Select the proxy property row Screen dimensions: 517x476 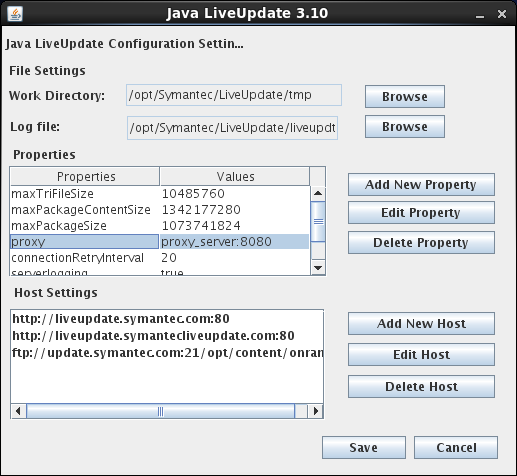(160, 242)
